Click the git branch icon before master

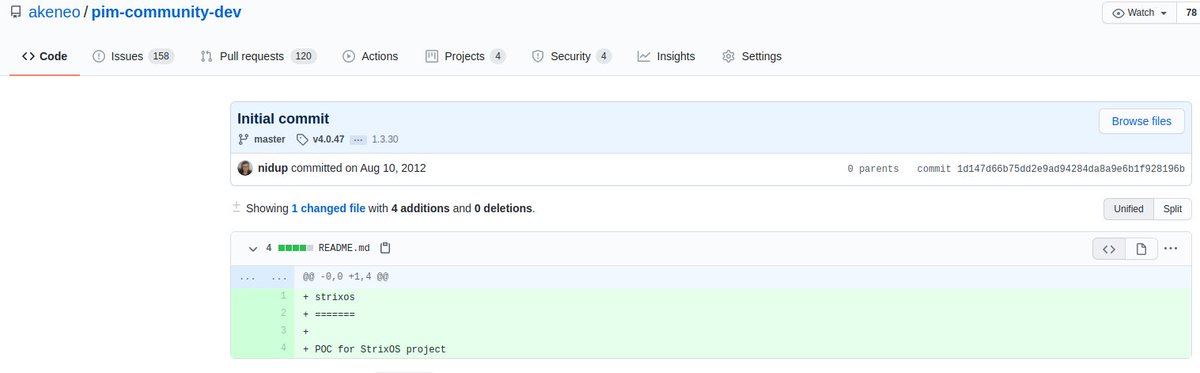tap(243, 139)
